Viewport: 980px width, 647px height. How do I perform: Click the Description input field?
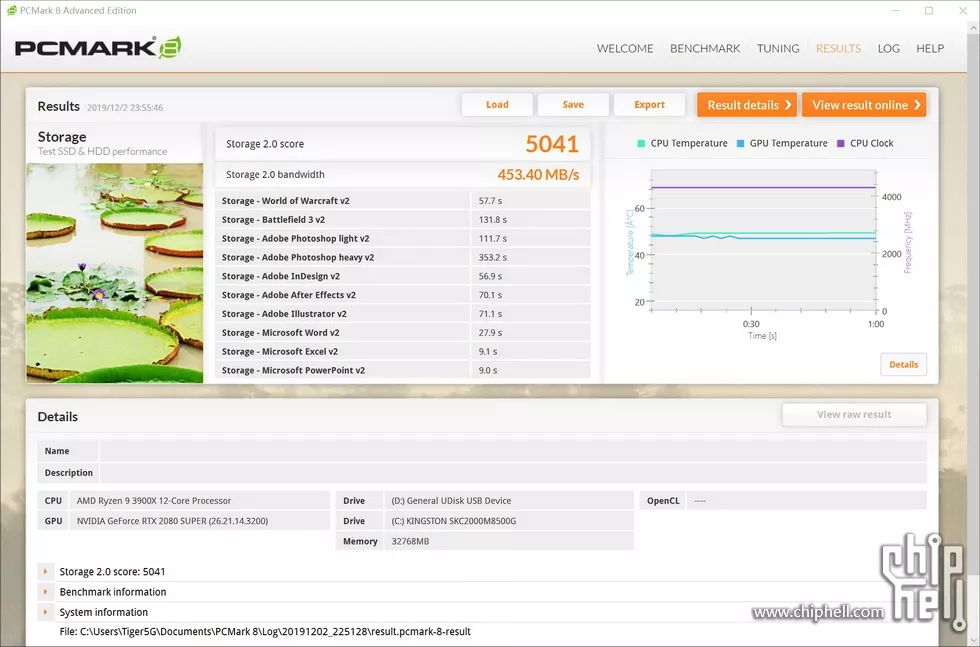[512, 473]
